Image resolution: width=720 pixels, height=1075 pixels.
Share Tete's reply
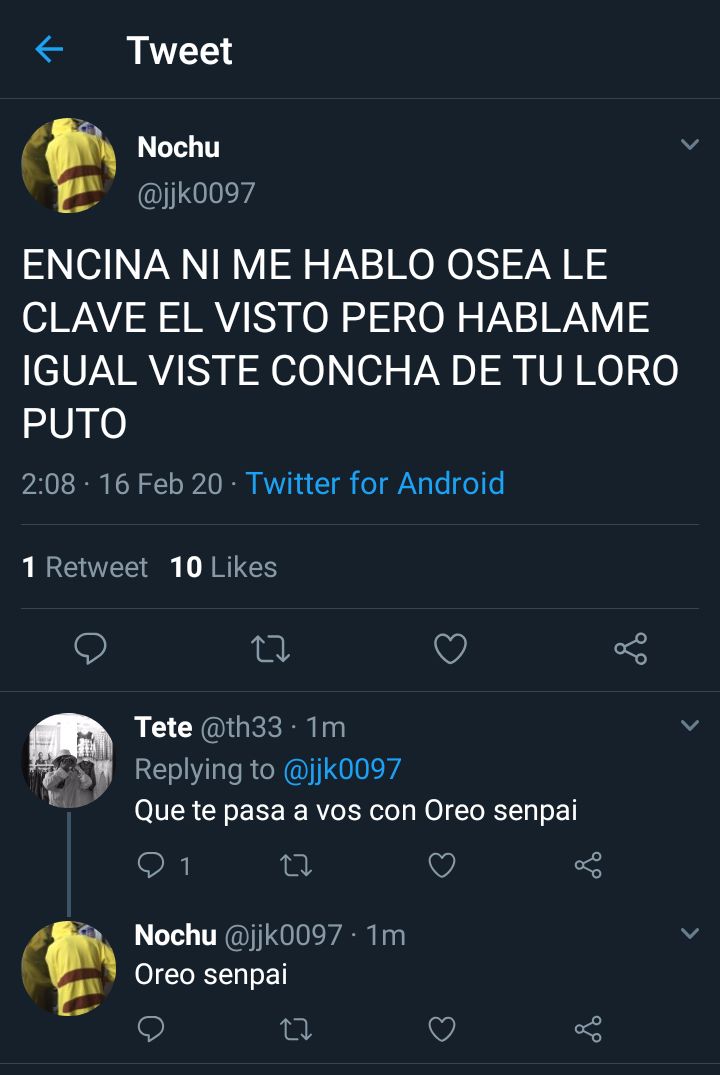pos(588,865)
